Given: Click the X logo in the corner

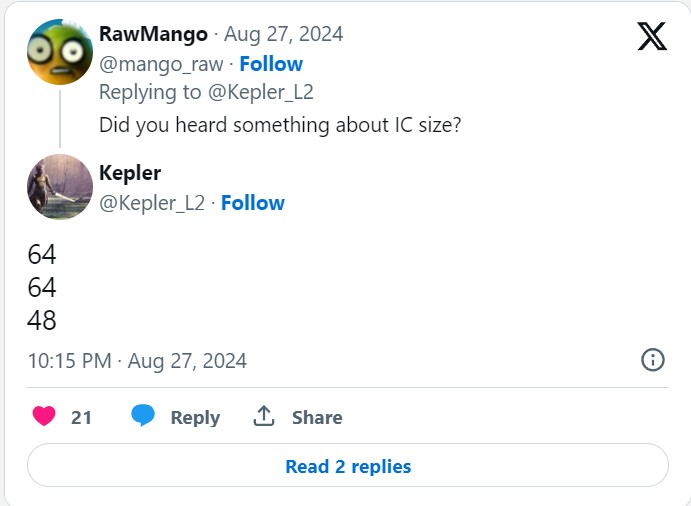Looking at the screenshot, I should click(652, 36).
